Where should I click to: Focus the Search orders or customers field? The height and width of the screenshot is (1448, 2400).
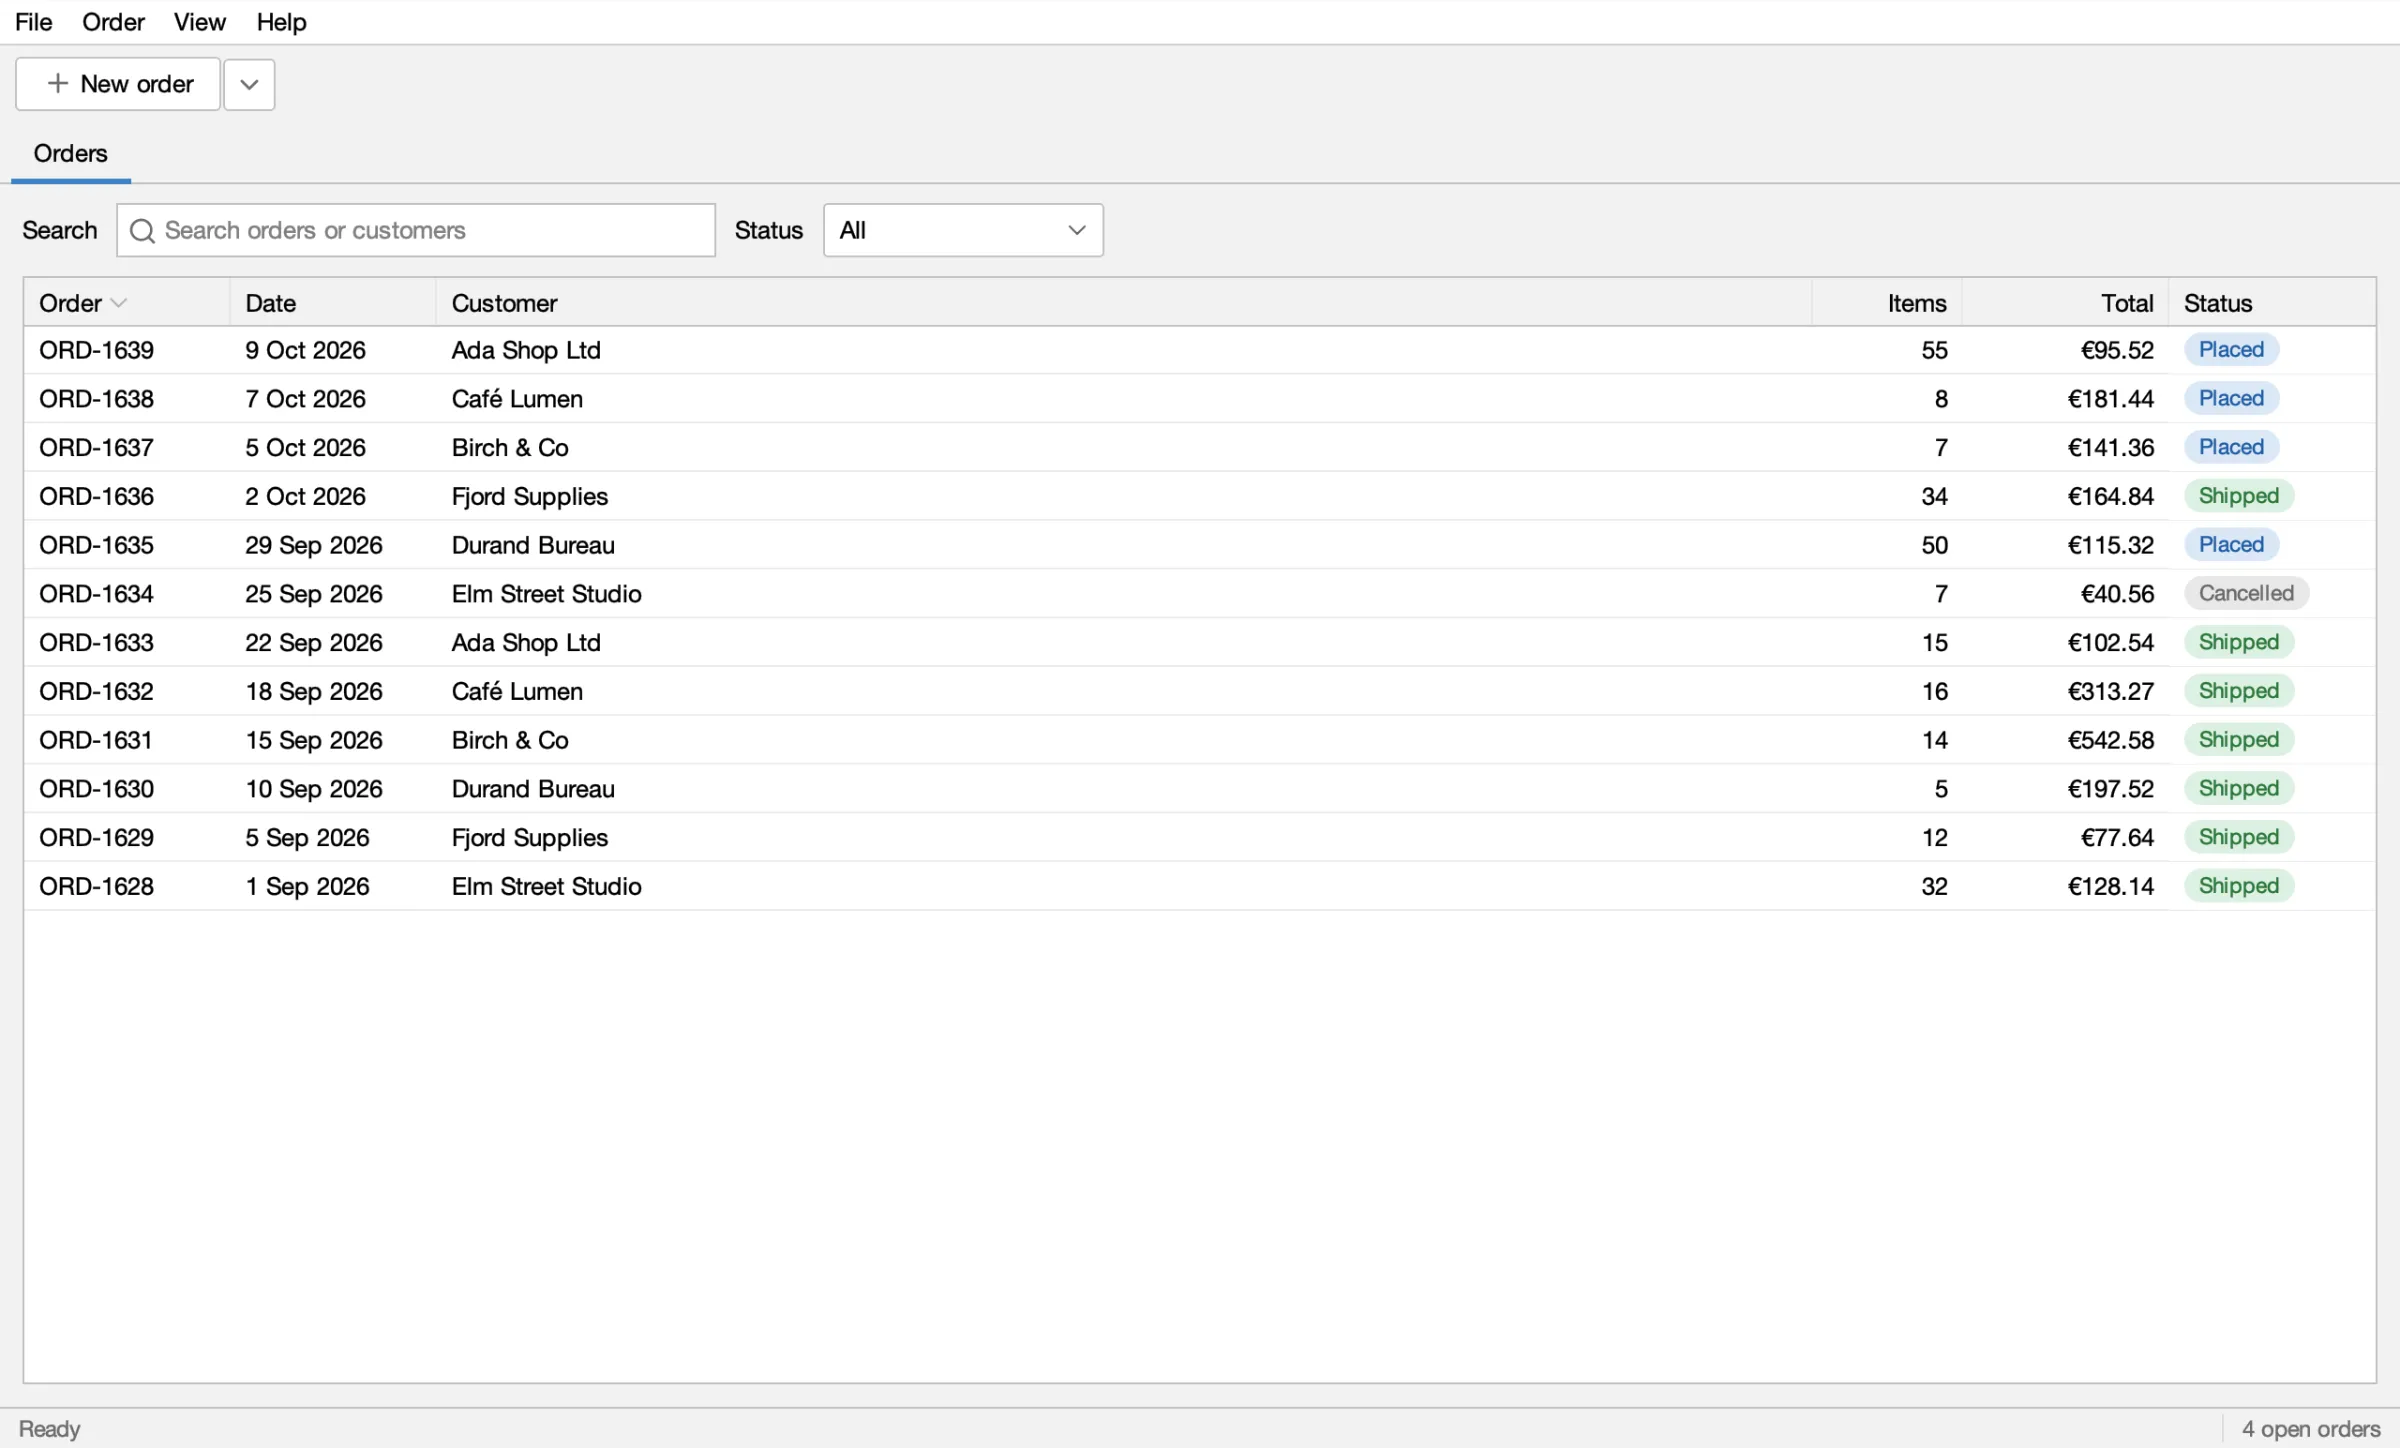click(x=416, y=230)
